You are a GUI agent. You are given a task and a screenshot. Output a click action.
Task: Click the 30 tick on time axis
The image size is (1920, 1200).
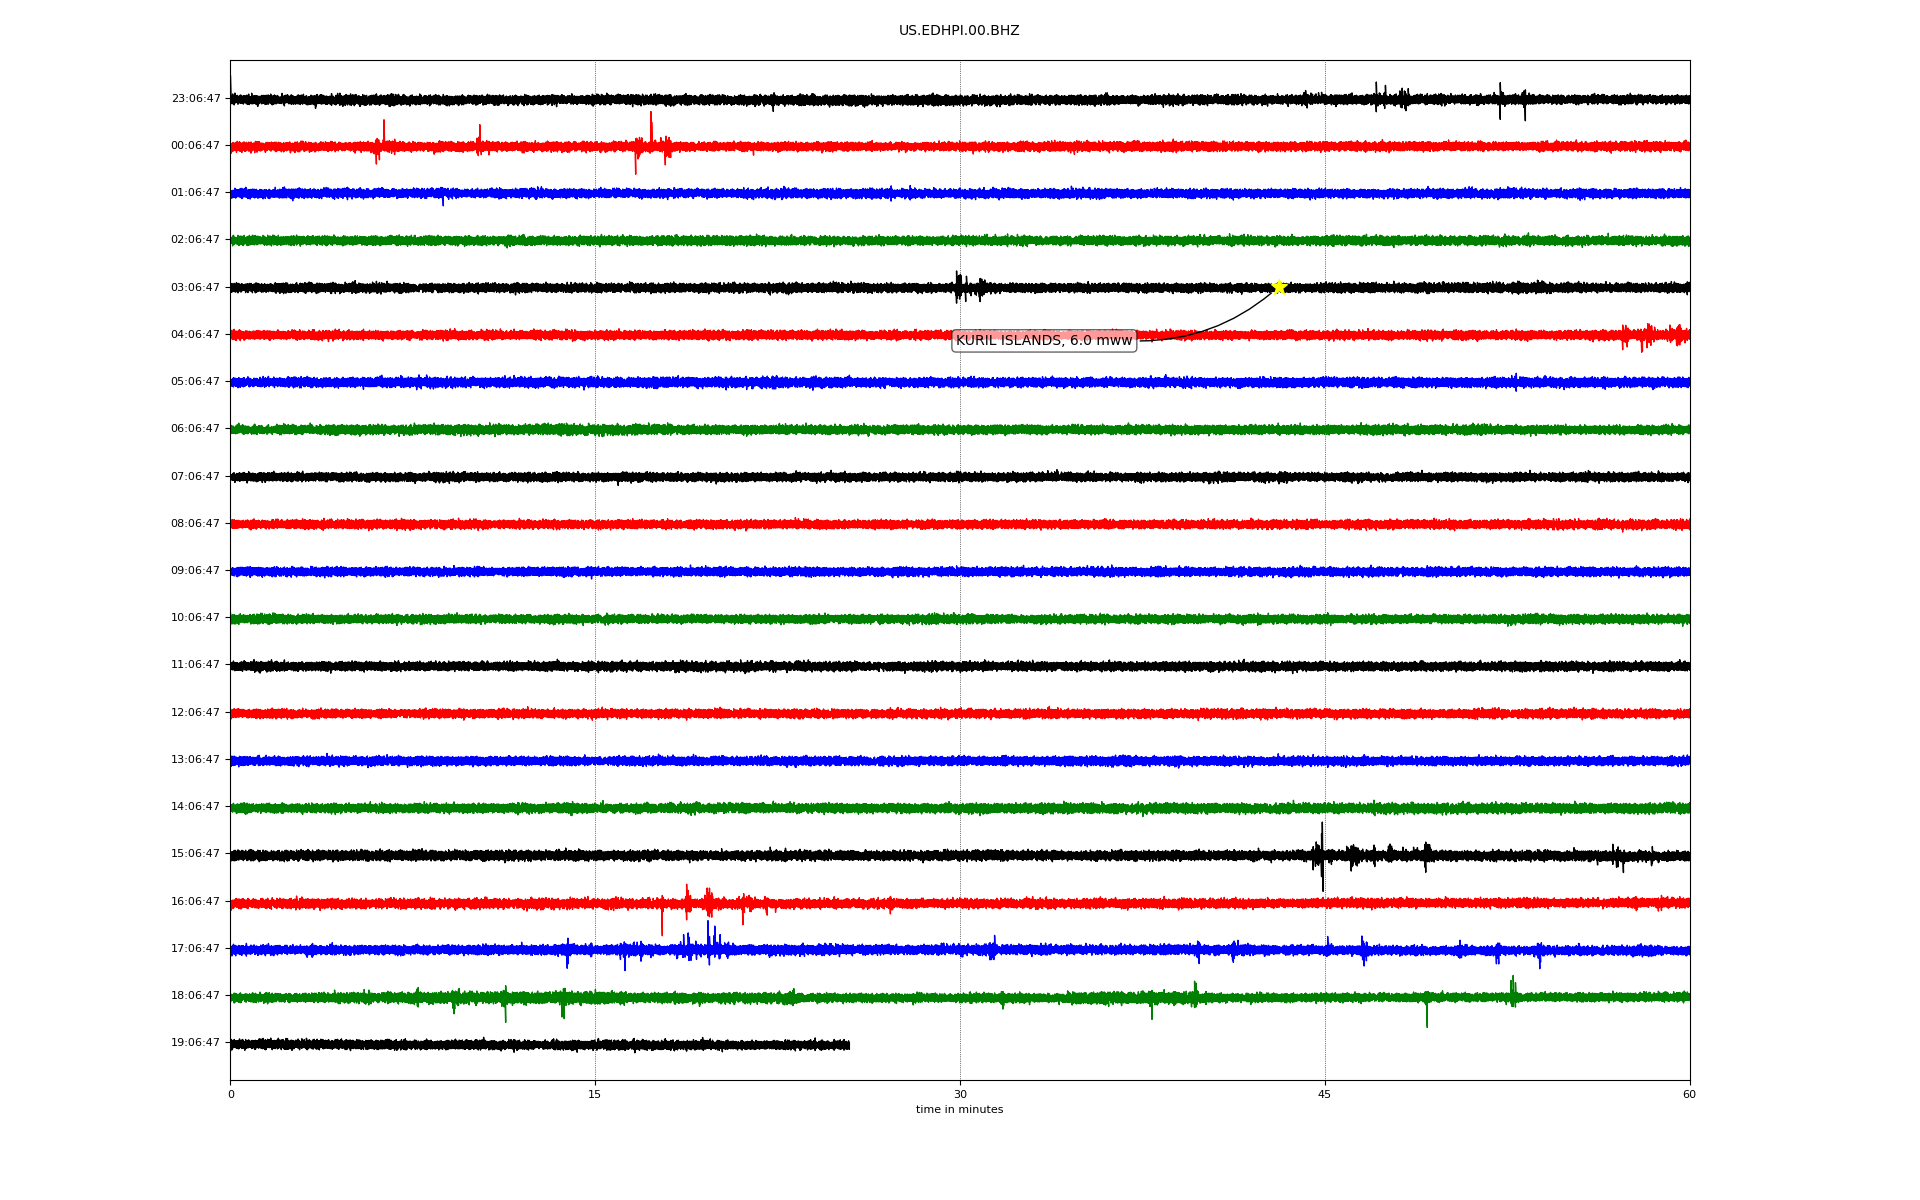pos(960,1094)
